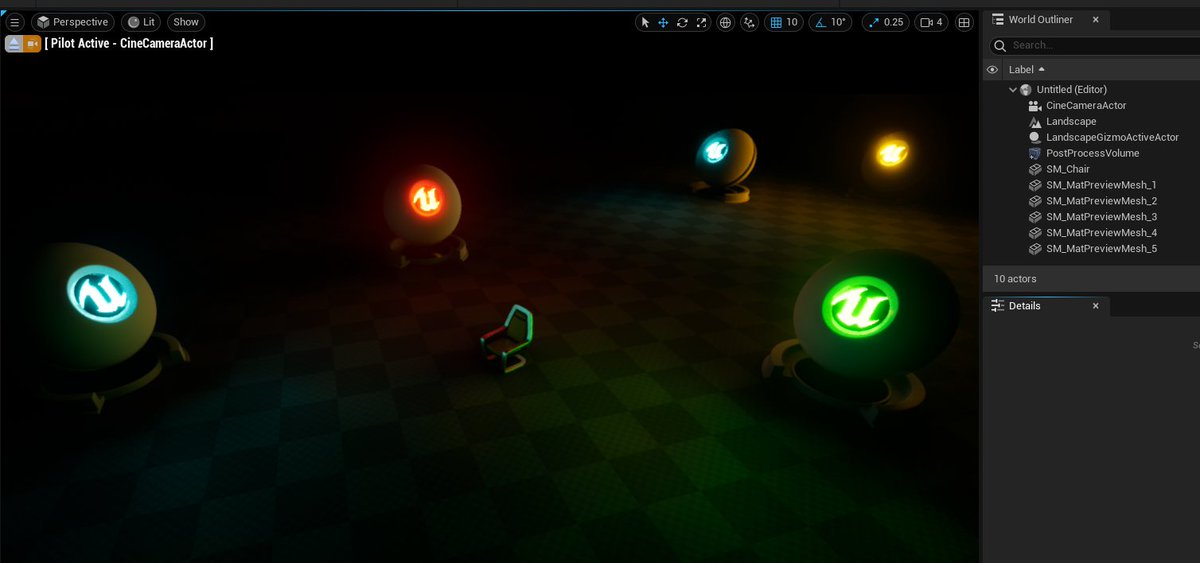Viewport: 1200px width, 563px height.
Task: Click the viewport layout maximize icon
Action: 964,22
